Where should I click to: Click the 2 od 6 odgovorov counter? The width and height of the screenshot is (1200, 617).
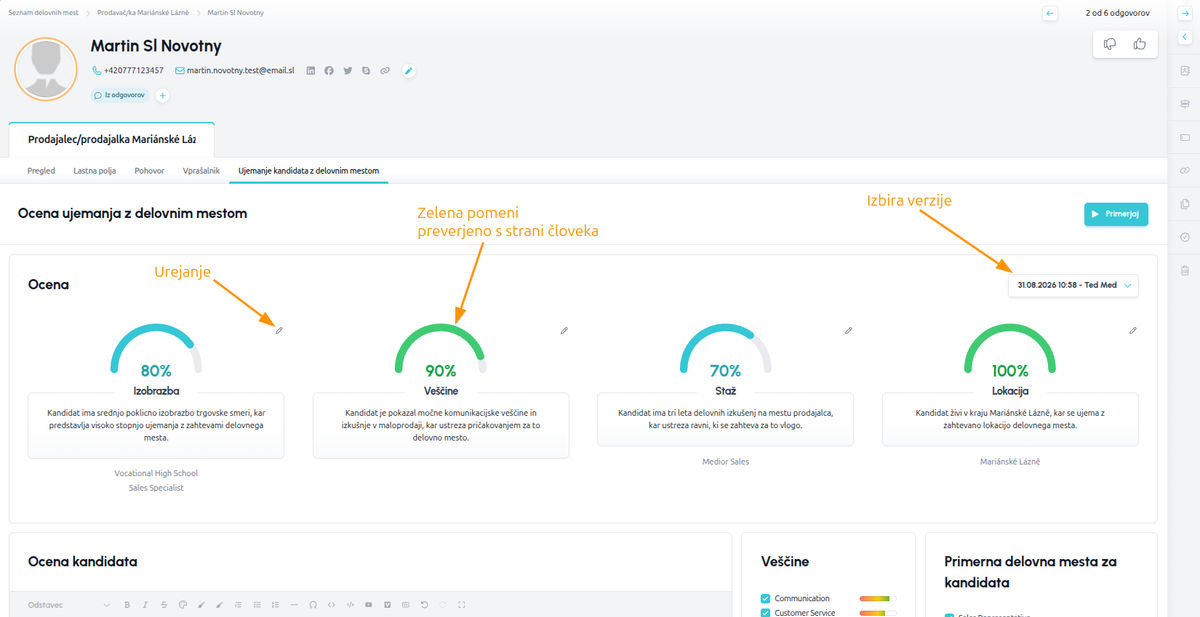click(1117, 13)
